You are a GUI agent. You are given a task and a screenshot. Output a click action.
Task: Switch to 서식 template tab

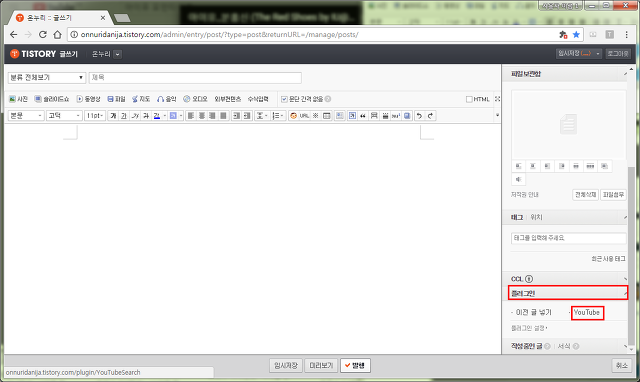tap(564, 346)
